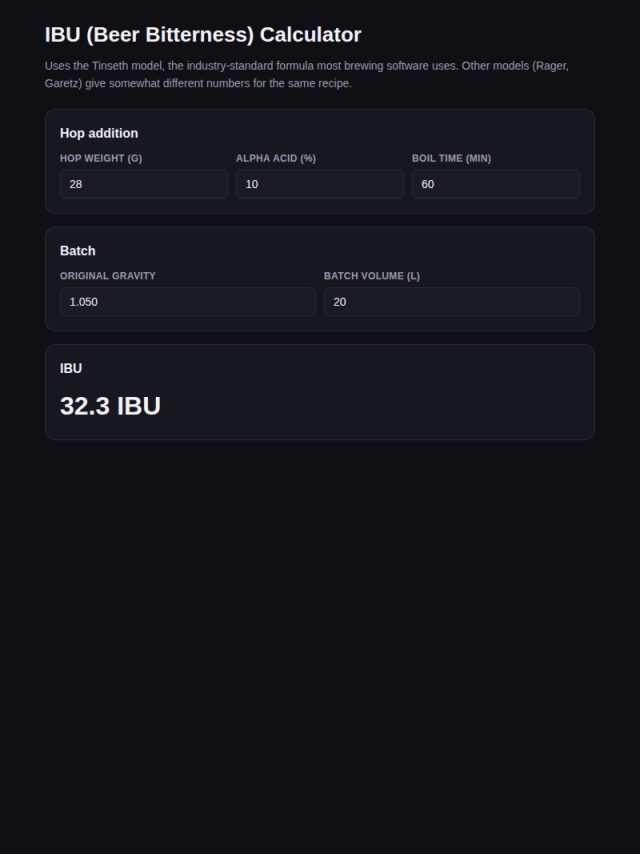Select the Boil Time (min) field
Screen dimensions: 640x854
[x=496, y=184]
